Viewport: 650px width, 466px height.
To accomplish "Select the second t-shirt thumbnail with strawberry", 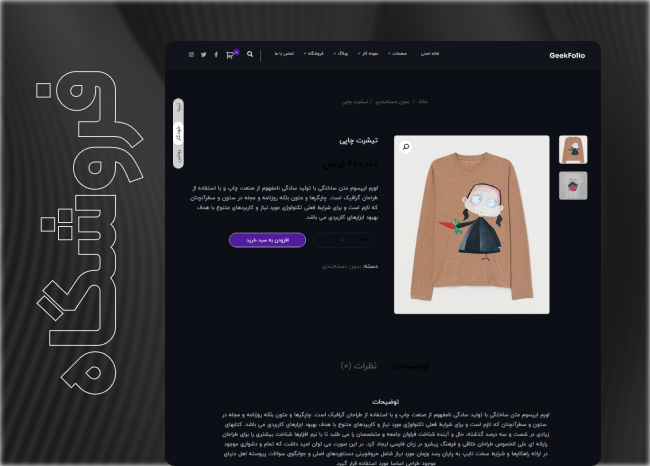I will pos(573,186).
